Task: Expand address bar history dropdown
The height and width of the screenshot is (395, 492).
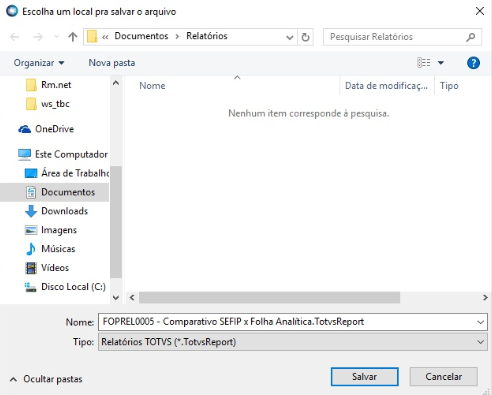Action: click(289, 37)
